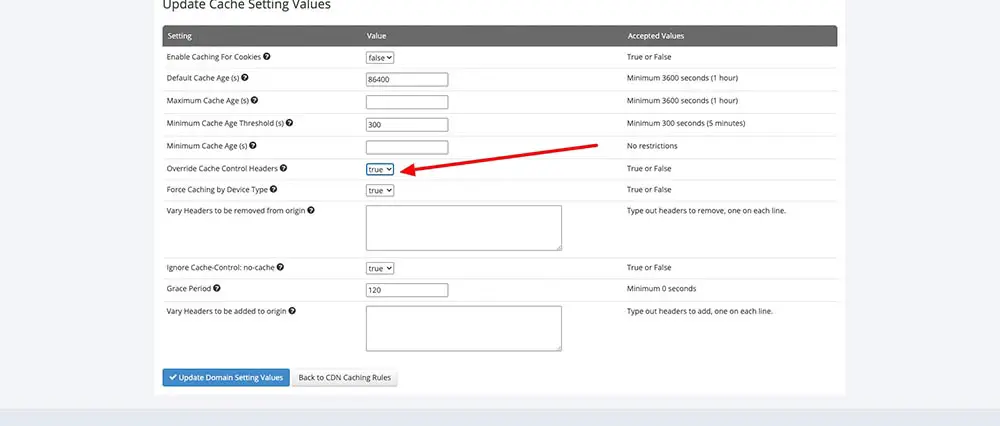
Task: Click the Minimum Cache Age Threshold field
Action: (x=407, y=124)
